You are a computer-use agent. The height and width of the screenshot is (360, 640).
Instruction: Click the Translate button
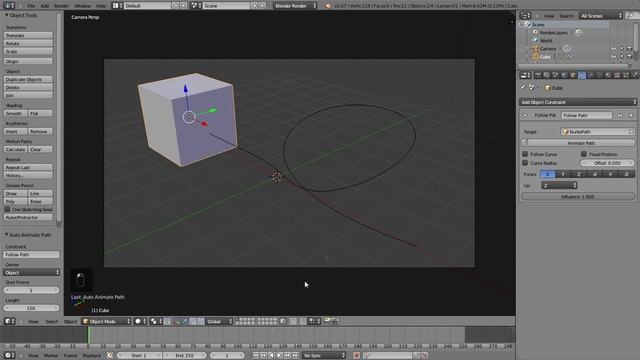28,36
